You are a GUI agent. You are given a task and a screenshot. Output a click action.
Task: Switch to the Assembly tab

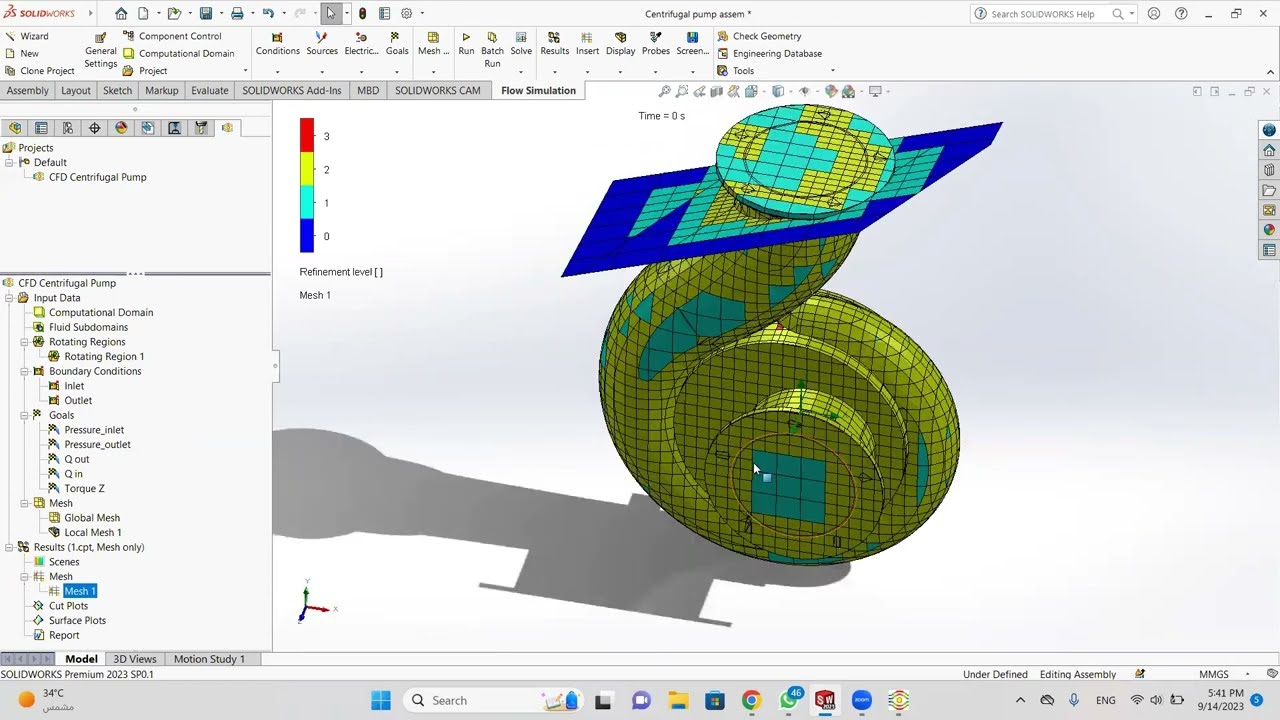[x=28, y=90]
